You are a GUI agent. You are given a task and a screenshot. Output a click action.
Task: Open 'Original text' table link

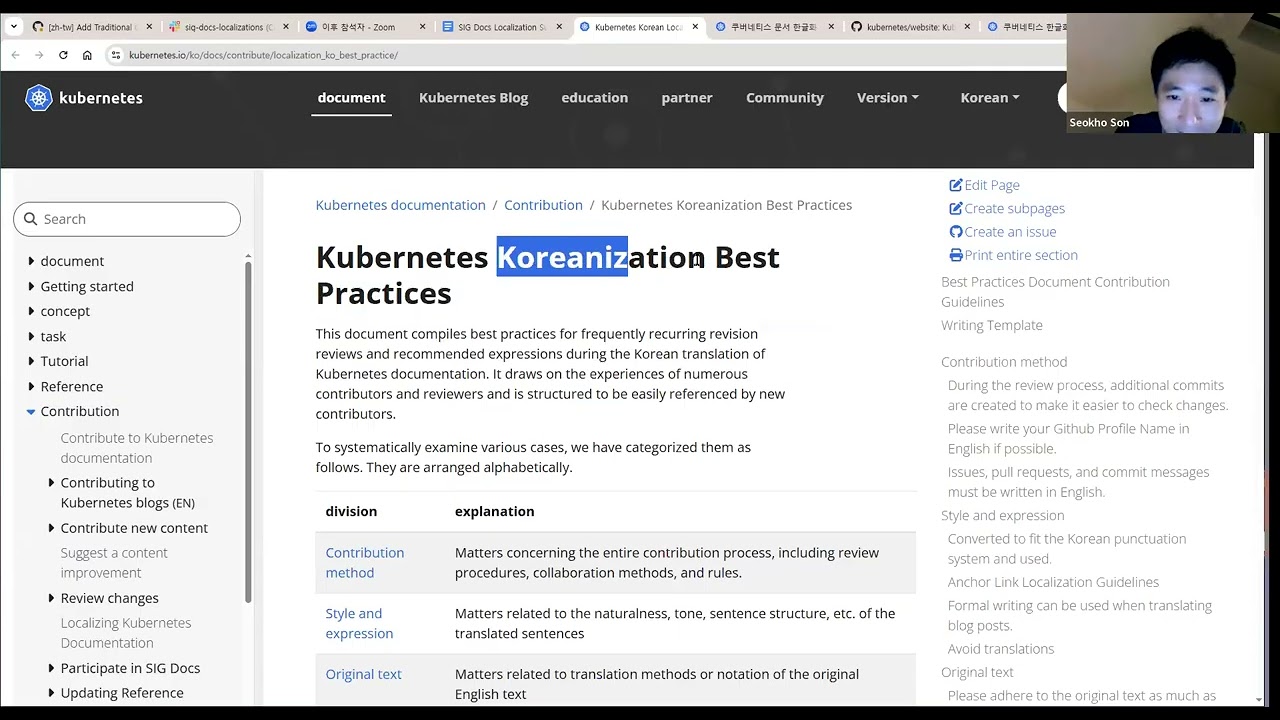pos(363,674)
